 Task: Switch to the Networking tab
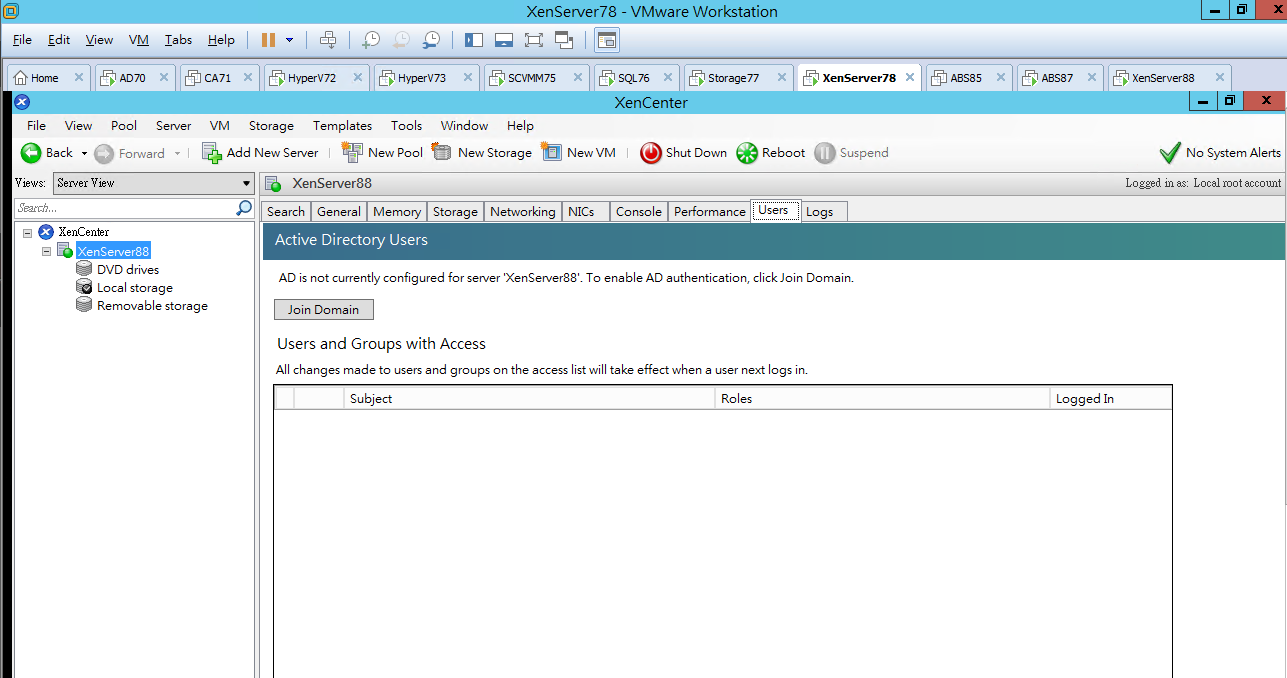coord(522,212)
